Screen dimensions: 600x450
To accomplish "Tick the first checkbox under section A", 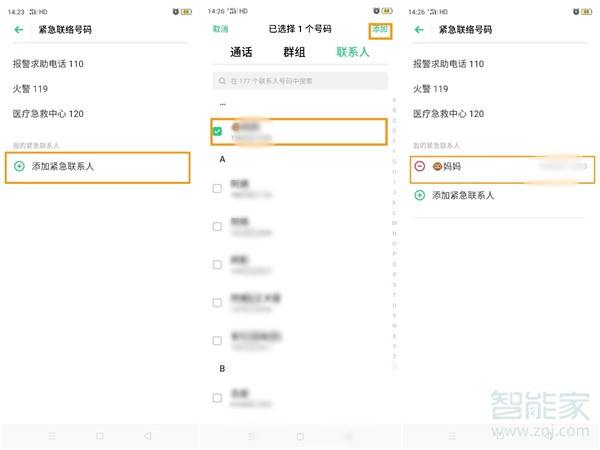I will 217,187.
